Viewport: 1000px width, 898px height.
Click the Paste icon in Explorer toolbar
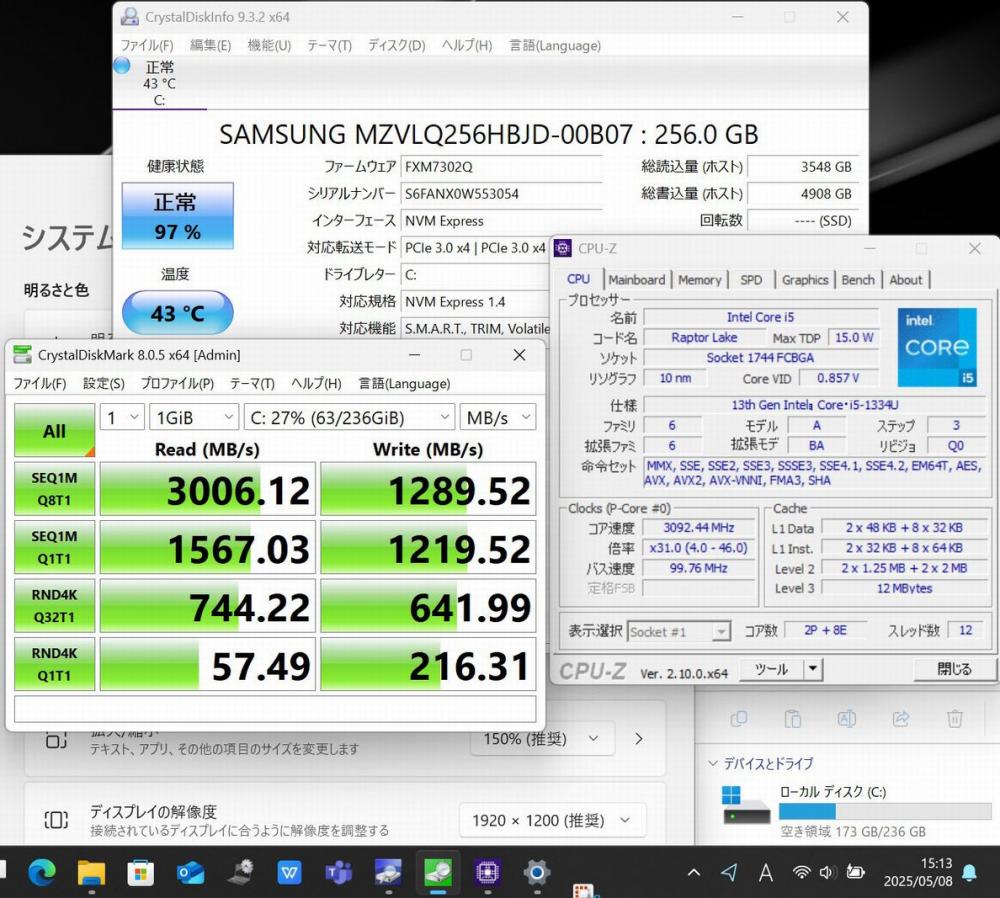(x=793, y=719)
